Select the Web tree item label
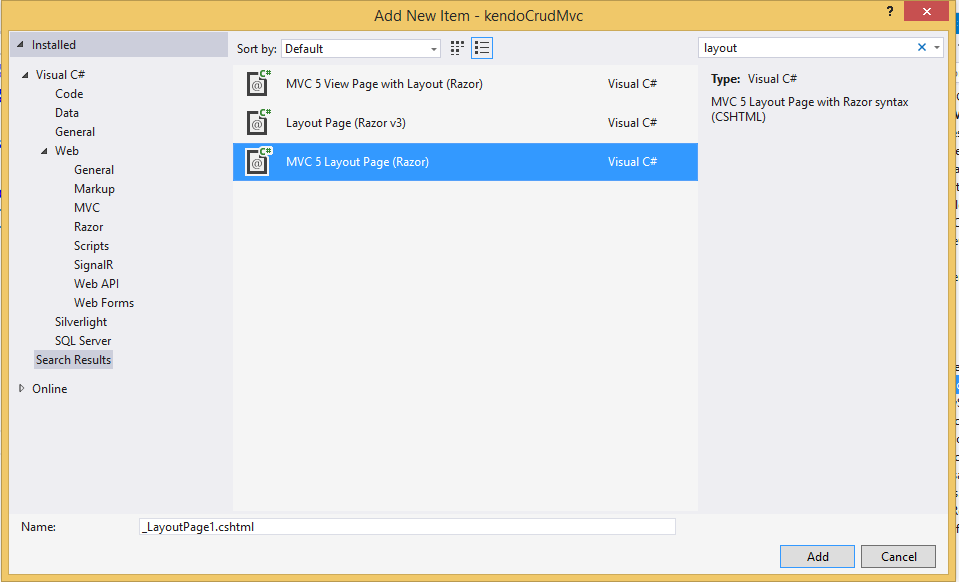 click(67, 150)
